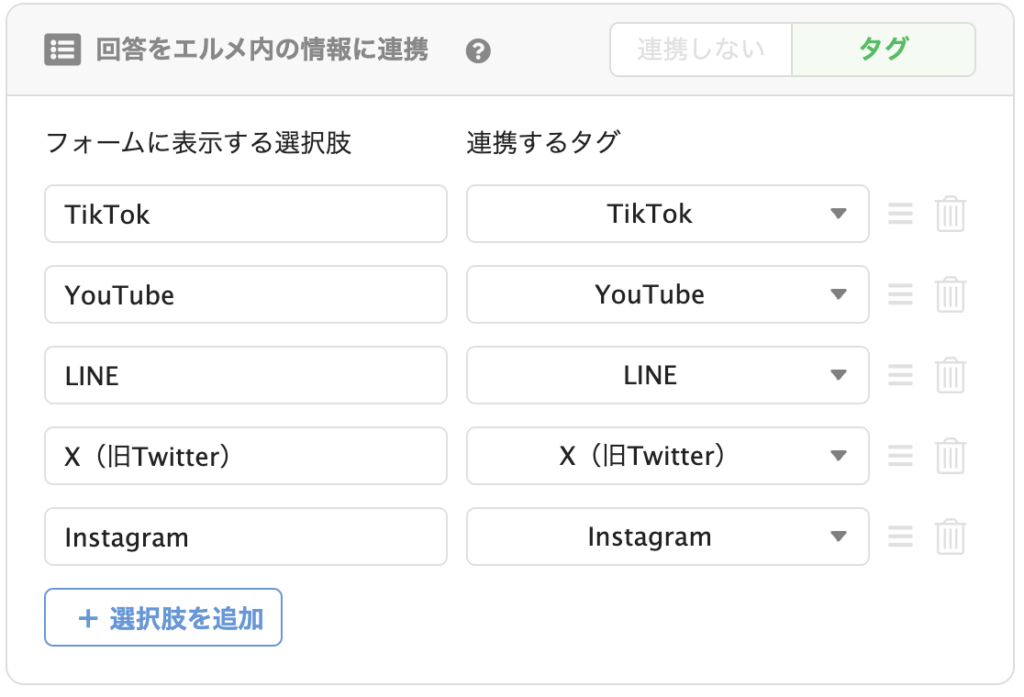This screenshot has height=697, width=1024.
Task: Open the LINE tag dropdown
Action: point(667,375)
